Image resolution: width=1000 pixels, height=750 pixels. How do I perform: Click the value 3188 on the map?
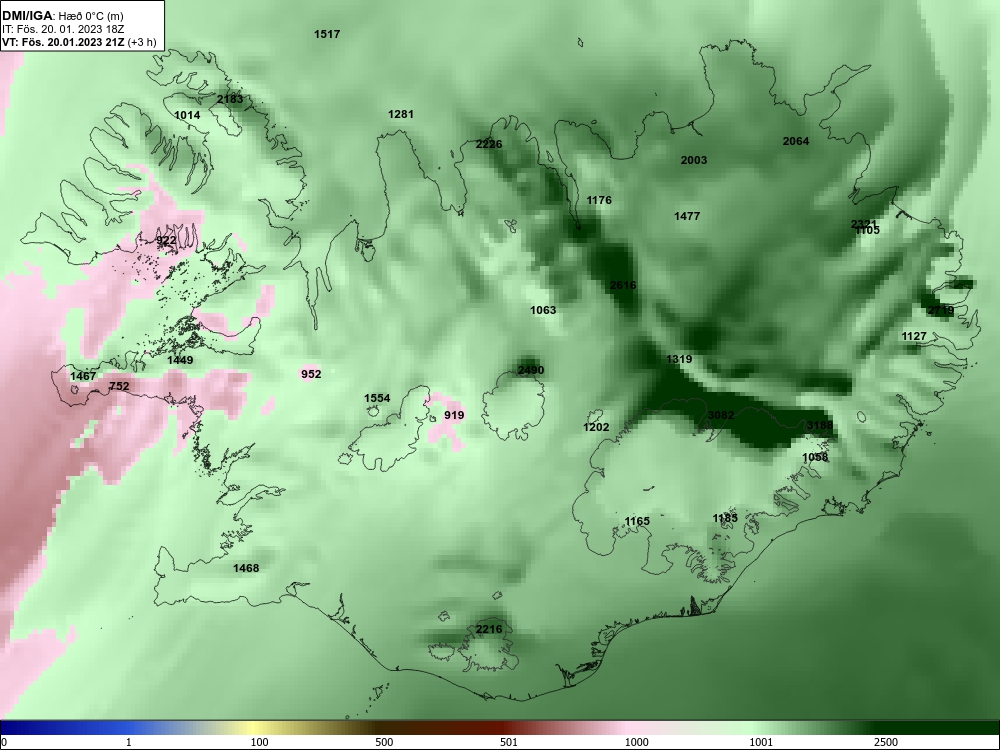point(820,425)
